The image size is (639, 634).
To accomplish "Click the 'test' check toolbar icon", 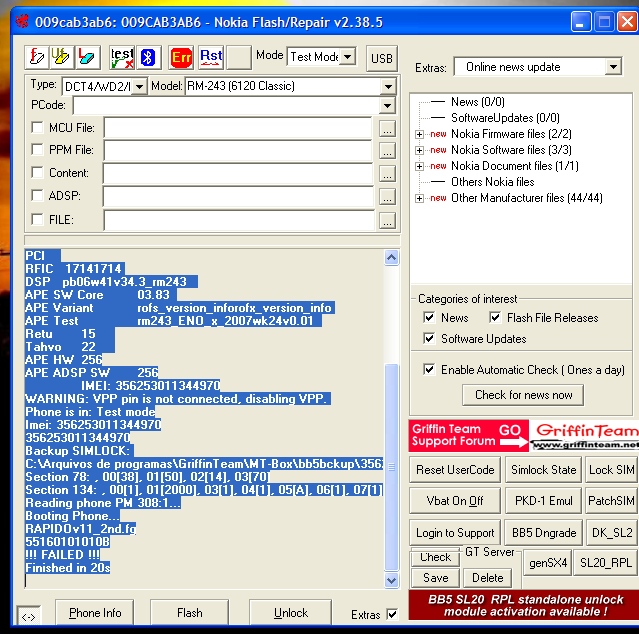I will (x=122, y=57).
